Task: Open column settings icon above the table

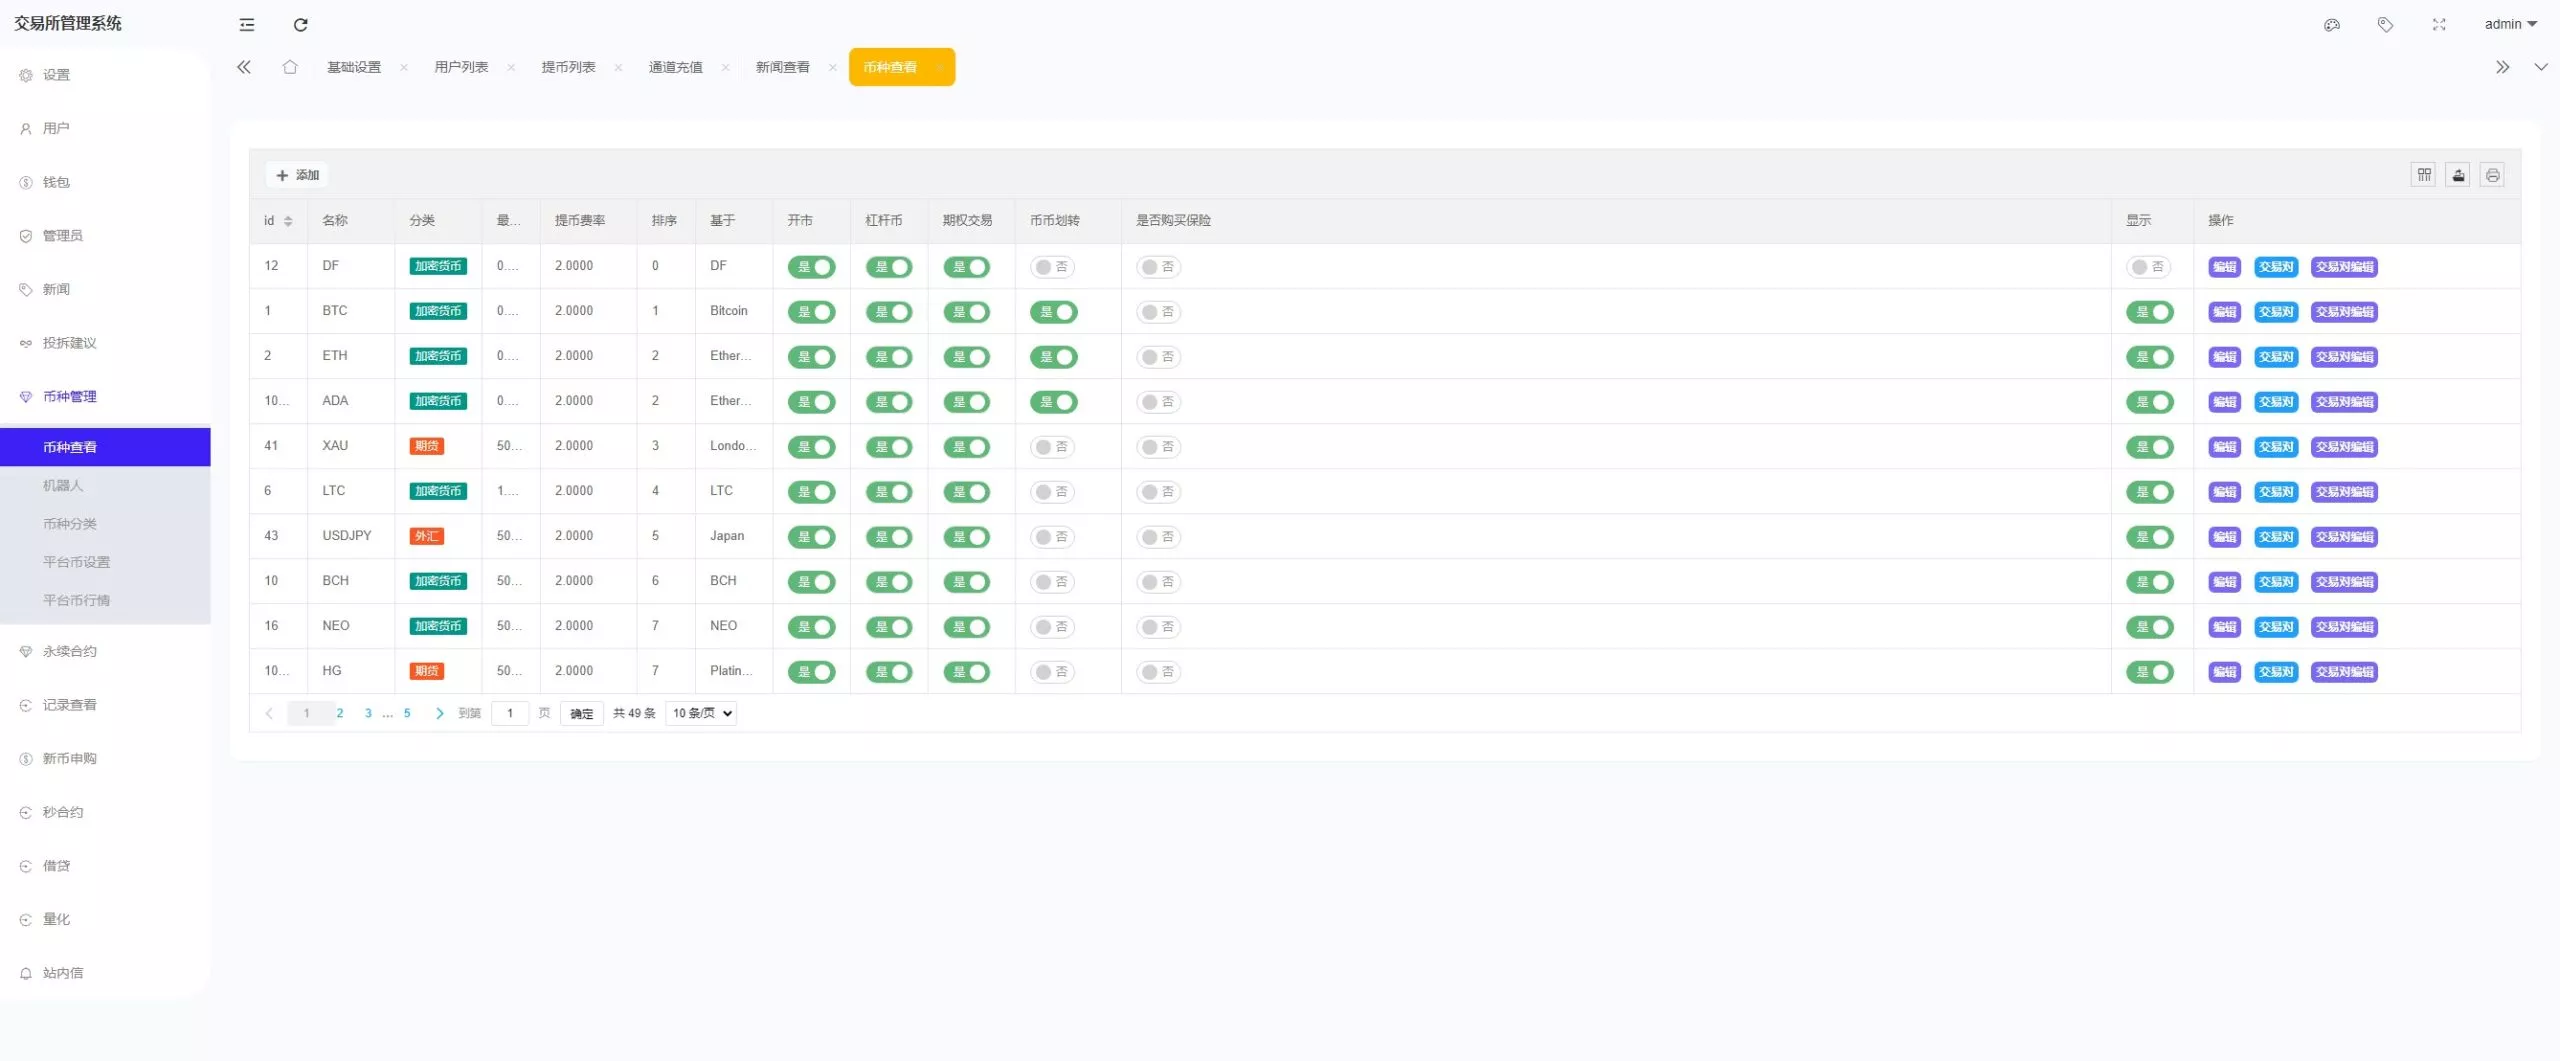Action: [x=2424, y=174]
